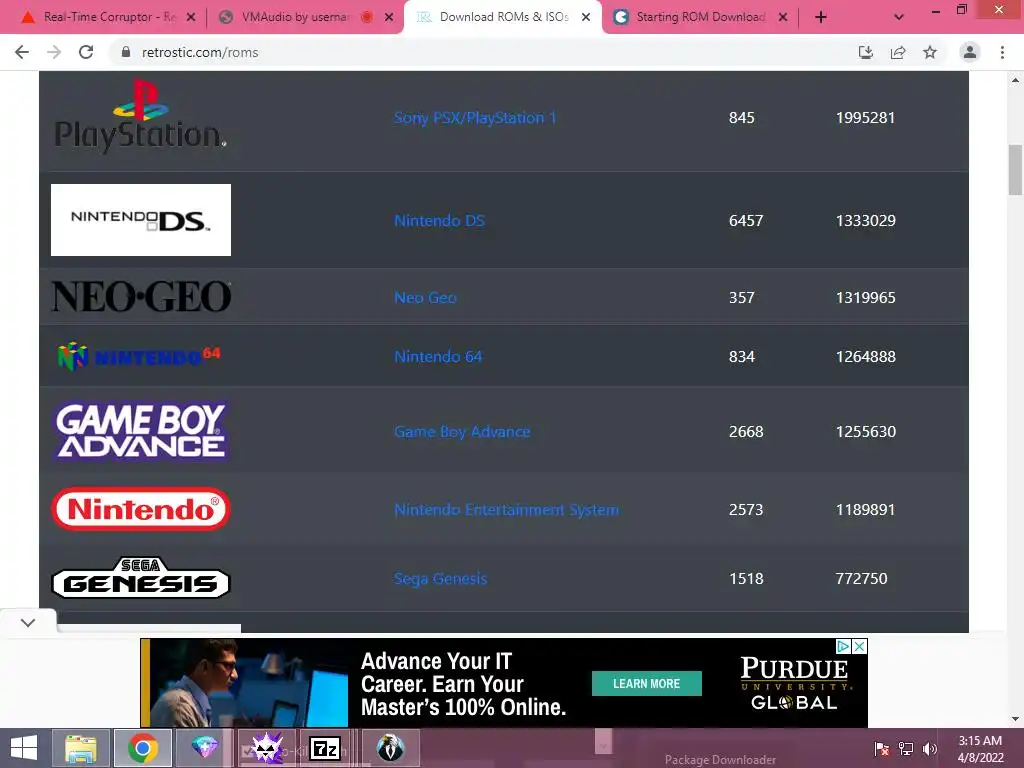Open the diamond gem app in taskbar

click(x=204, y=748)
